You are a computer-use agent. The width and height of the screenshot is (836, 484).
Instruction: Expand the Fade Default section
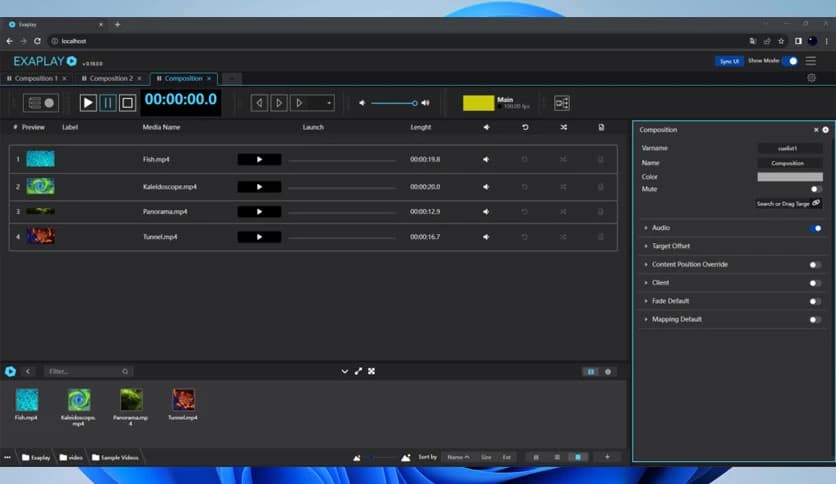670,301
